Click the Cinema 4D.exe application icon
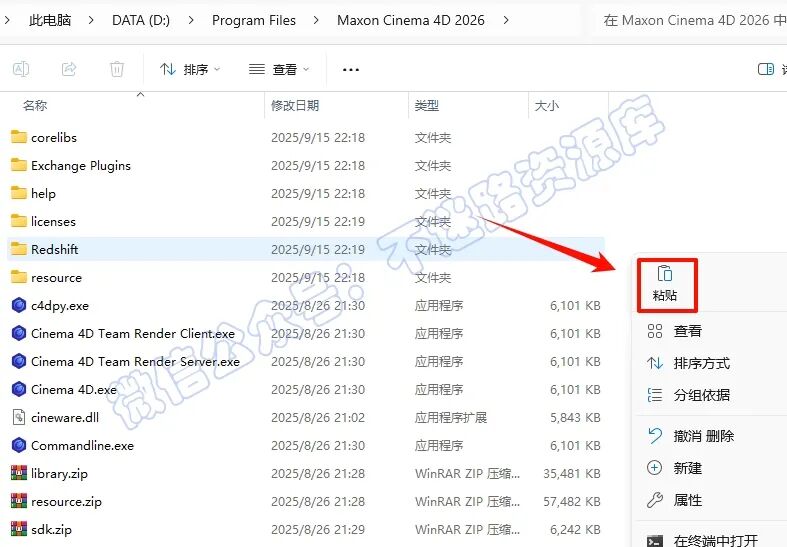 [19, 389]
